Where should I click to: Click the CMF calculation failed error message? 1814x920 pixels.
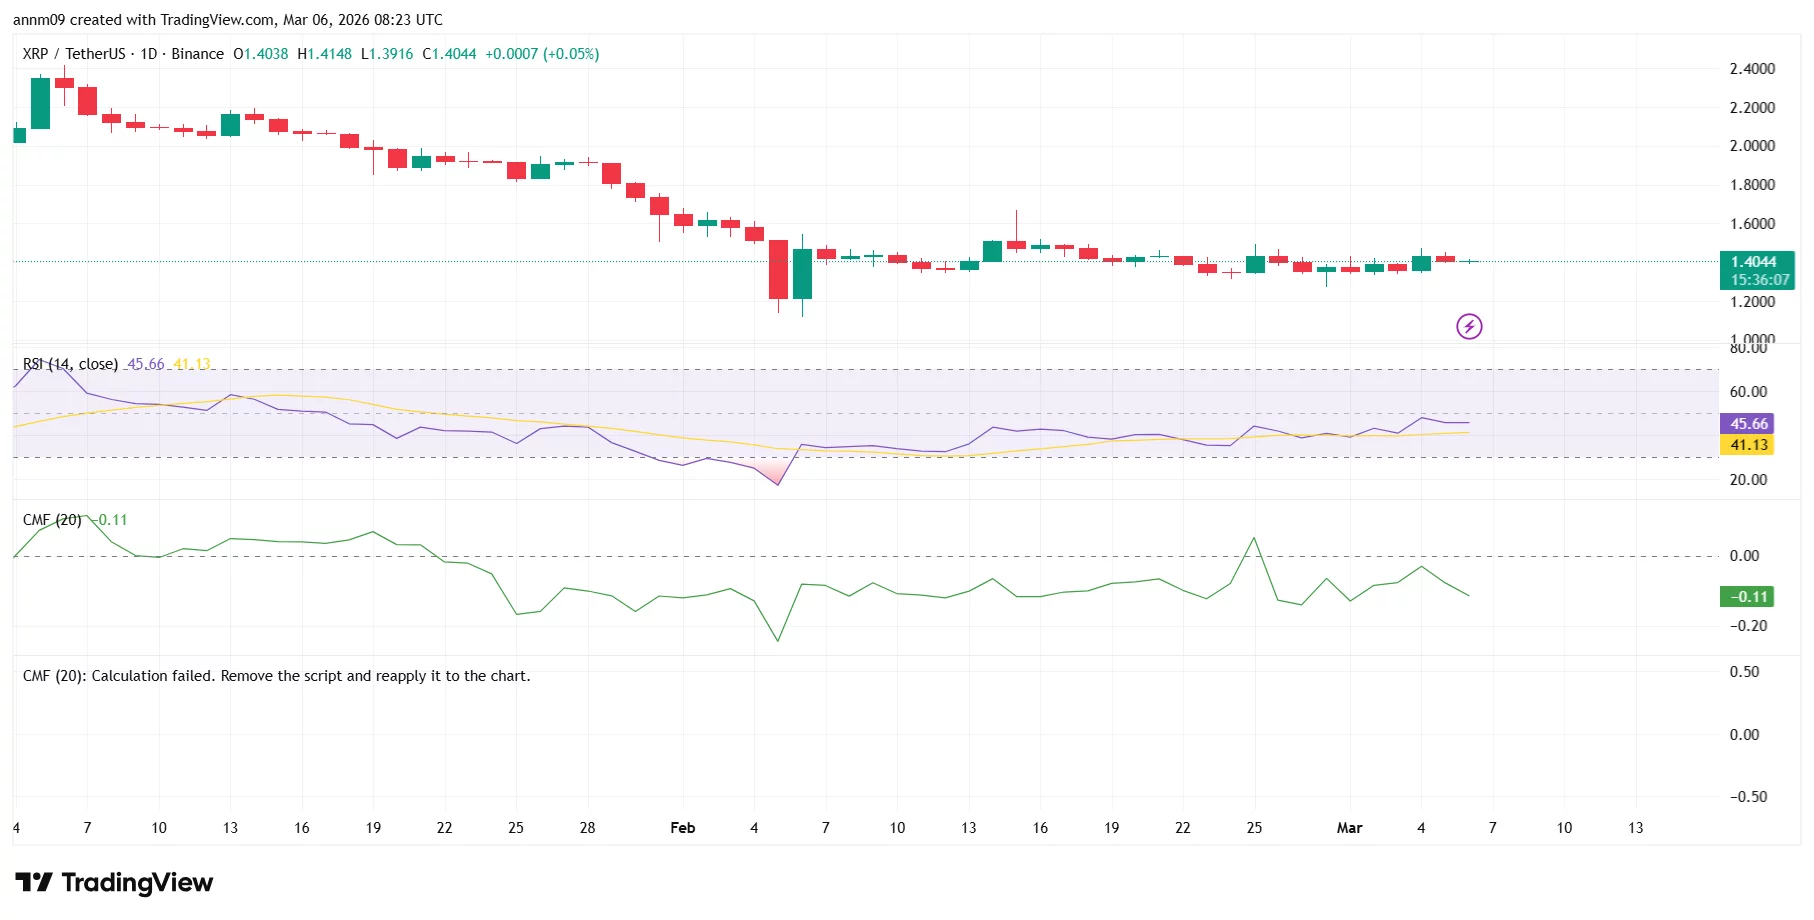click(x=277, y=676)
